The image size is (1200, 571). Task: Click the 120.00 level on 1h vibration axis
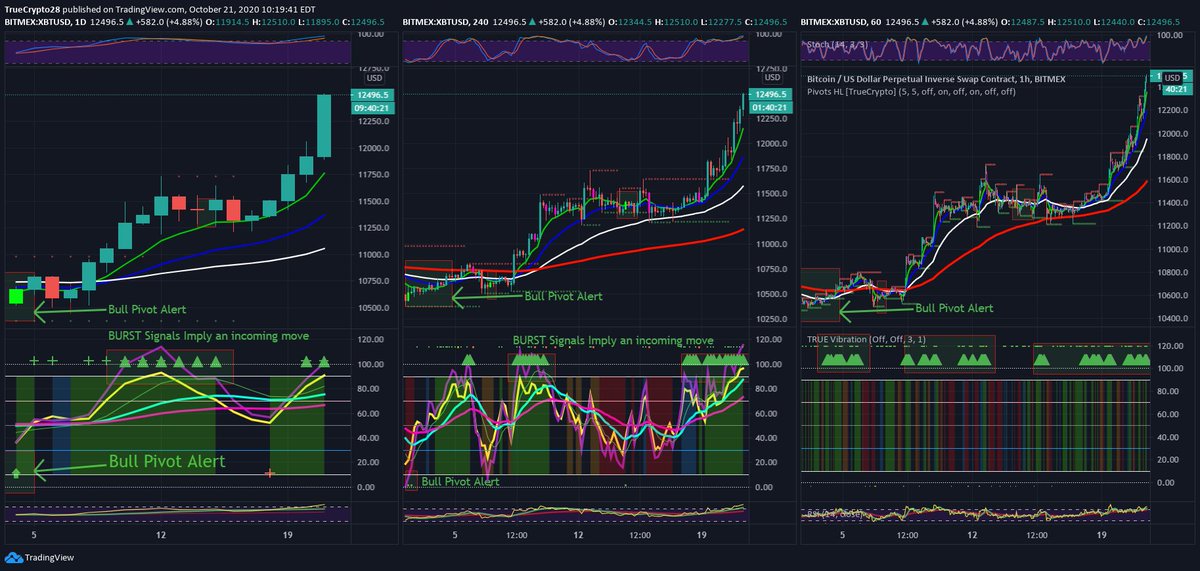(x=1169, y=344)
